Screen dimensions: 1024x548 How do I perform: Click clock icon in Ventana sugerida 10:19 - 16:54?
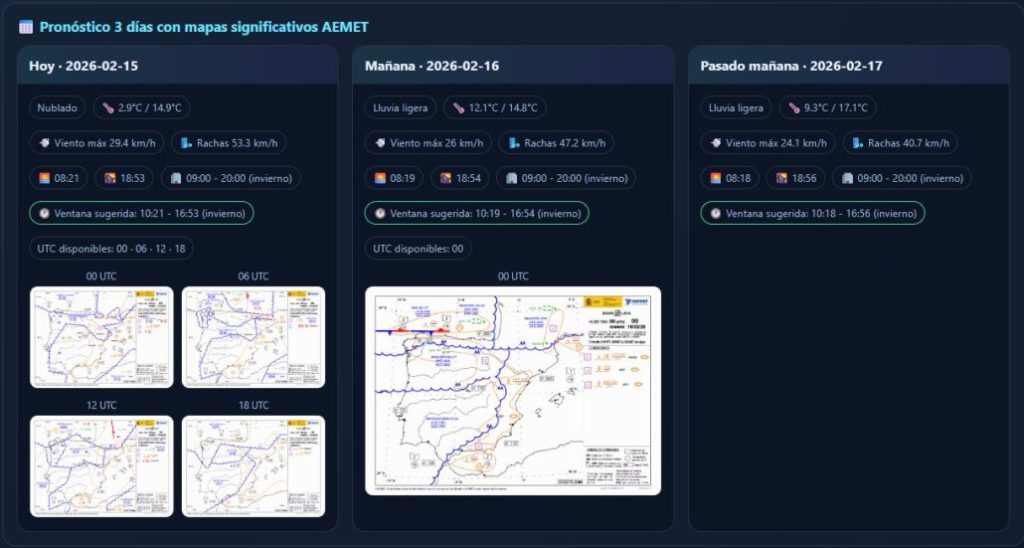(380, 213)
